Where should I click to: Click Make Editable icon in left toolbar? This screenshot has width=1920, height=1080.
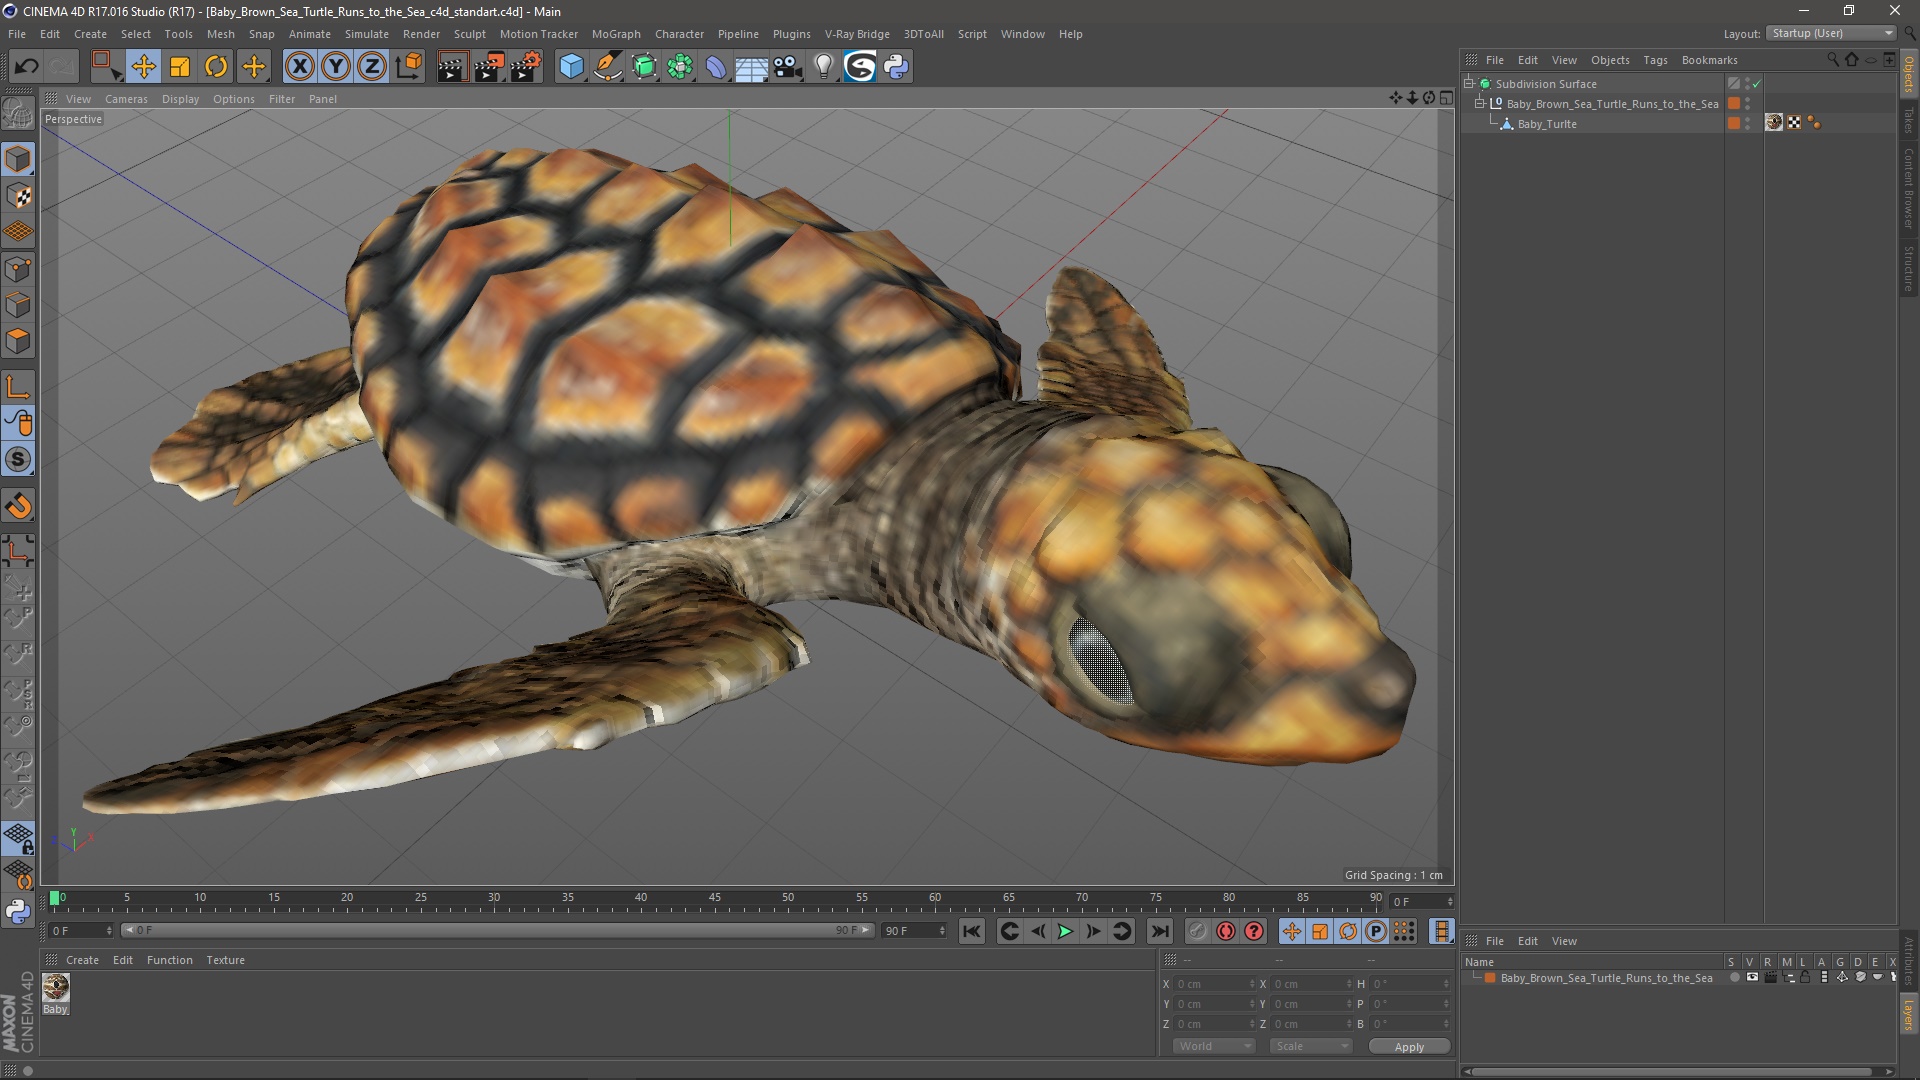coord(18,114)
